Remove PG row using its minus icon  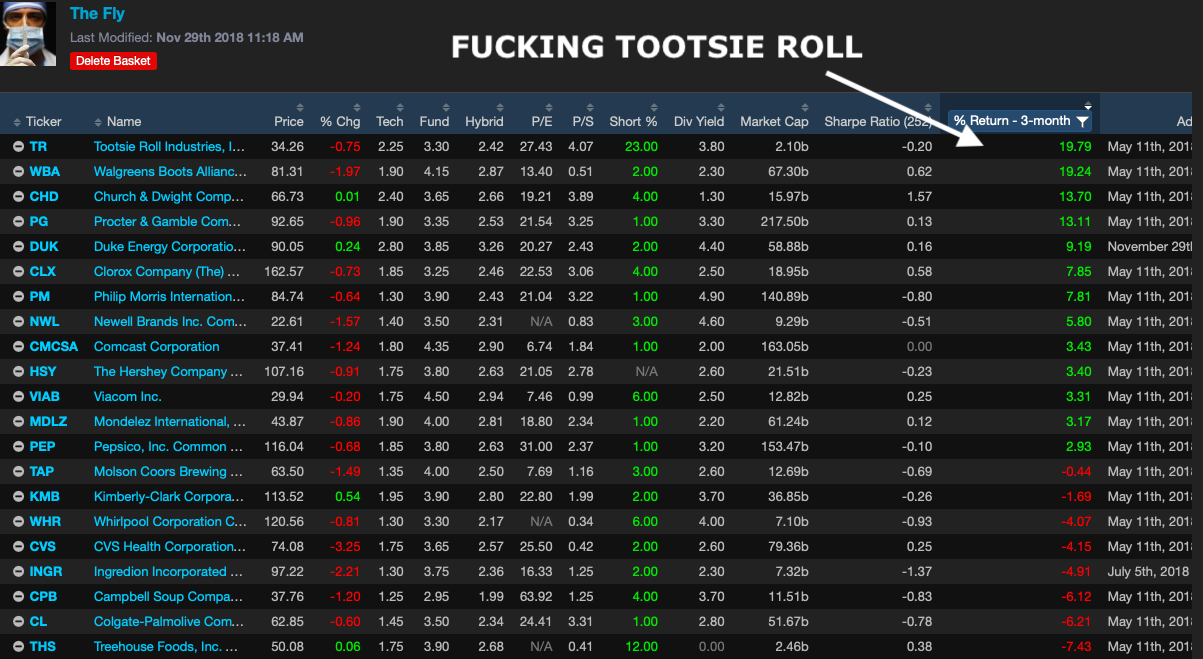coord(18,221)
